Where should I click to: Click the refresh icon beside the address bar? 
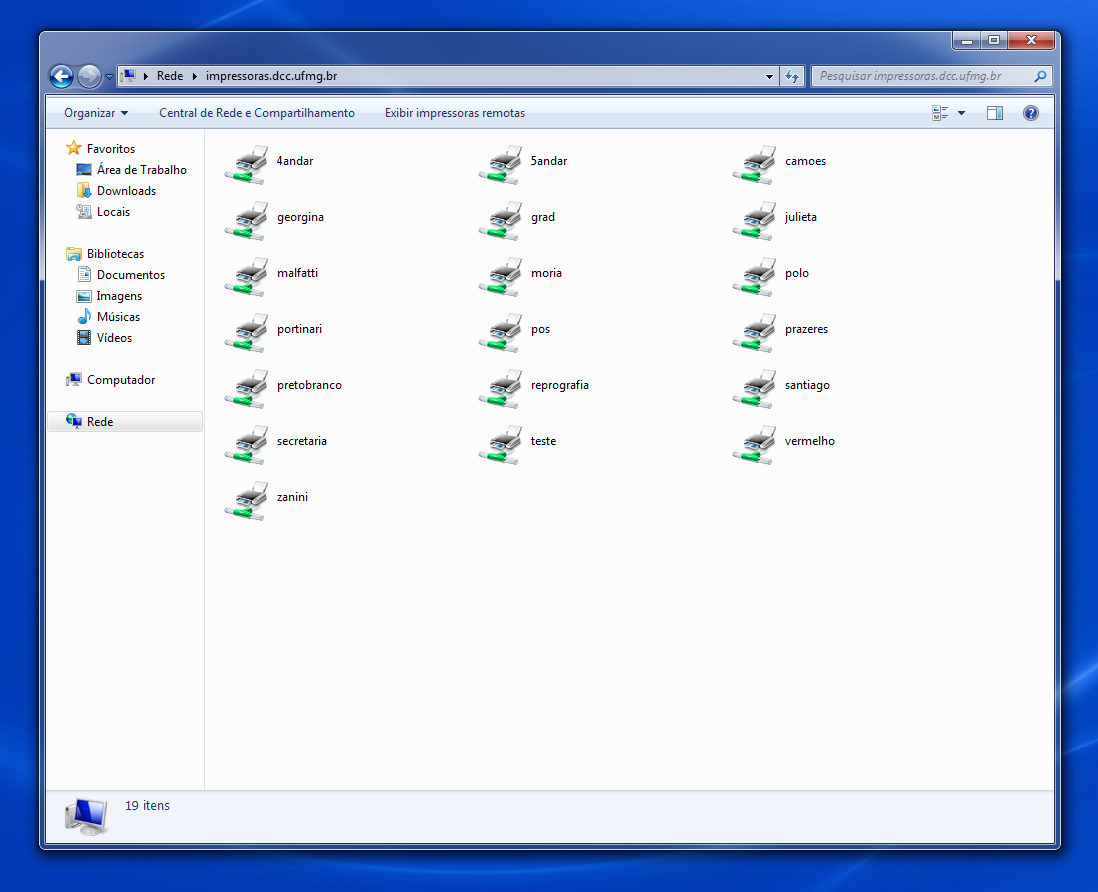(x=792, y=76)
